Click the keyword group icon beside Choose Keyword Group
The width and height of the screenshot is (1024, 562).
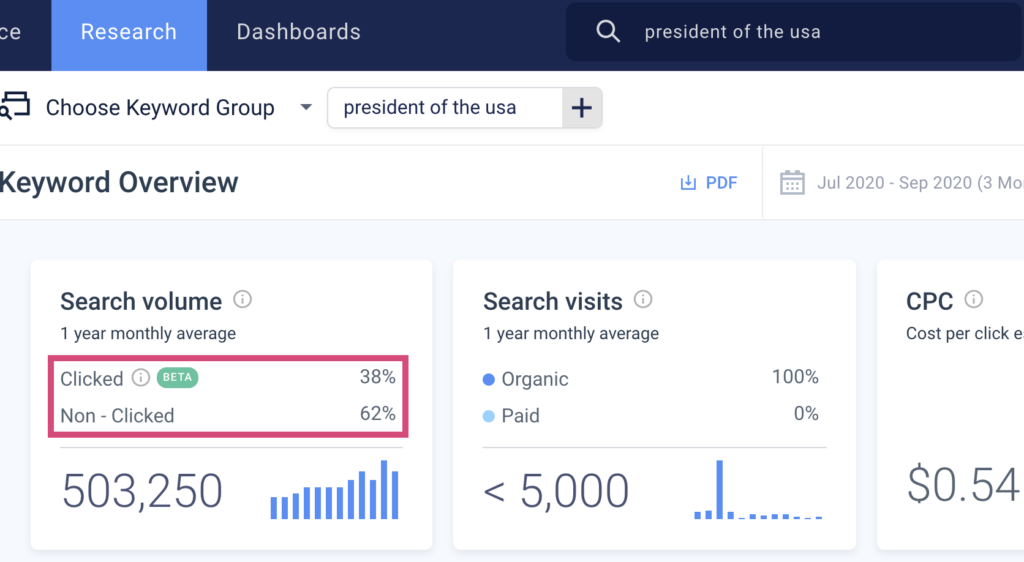(x=15, y=106)
